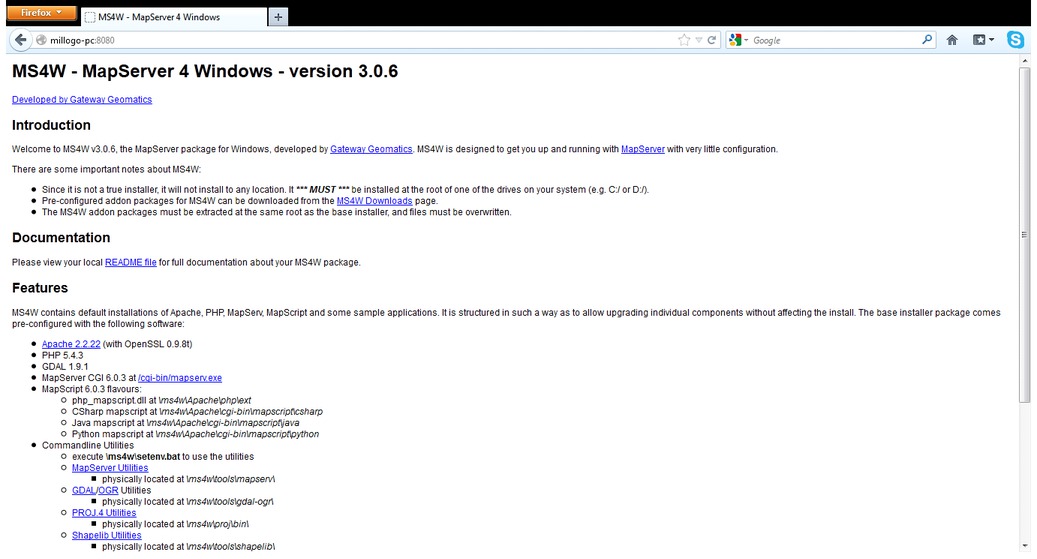Click the page title 'MS4W - MapServer 4 Windows - version 3.0.6'
Viewport: 1037px width, 559px height.
click(205, 71)
